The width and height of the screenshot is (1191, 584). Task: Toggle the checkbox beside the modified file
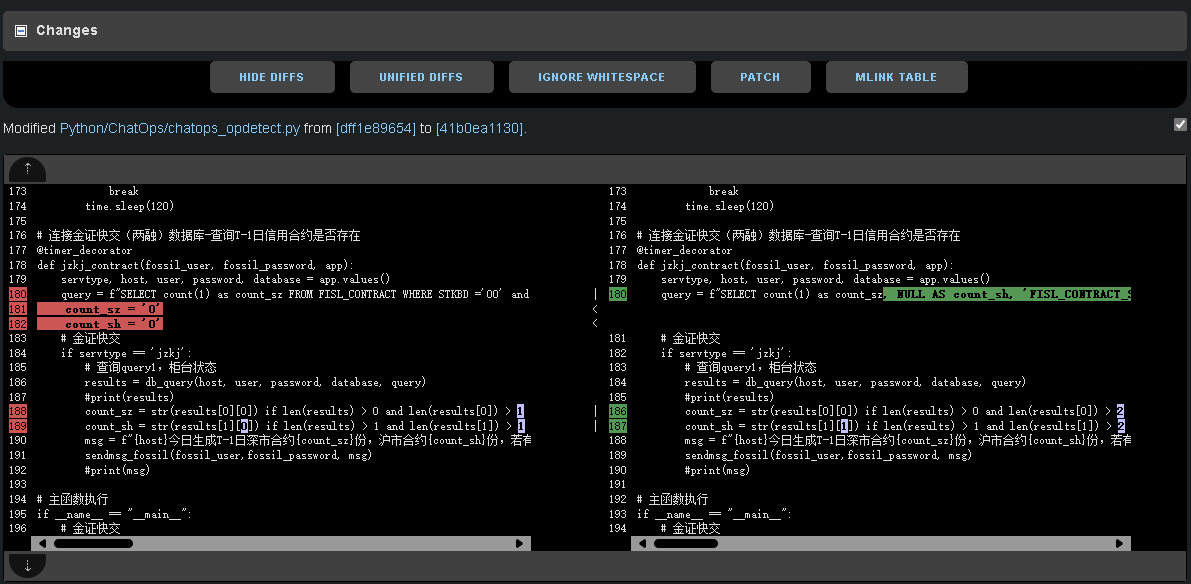pos(1180,125)
